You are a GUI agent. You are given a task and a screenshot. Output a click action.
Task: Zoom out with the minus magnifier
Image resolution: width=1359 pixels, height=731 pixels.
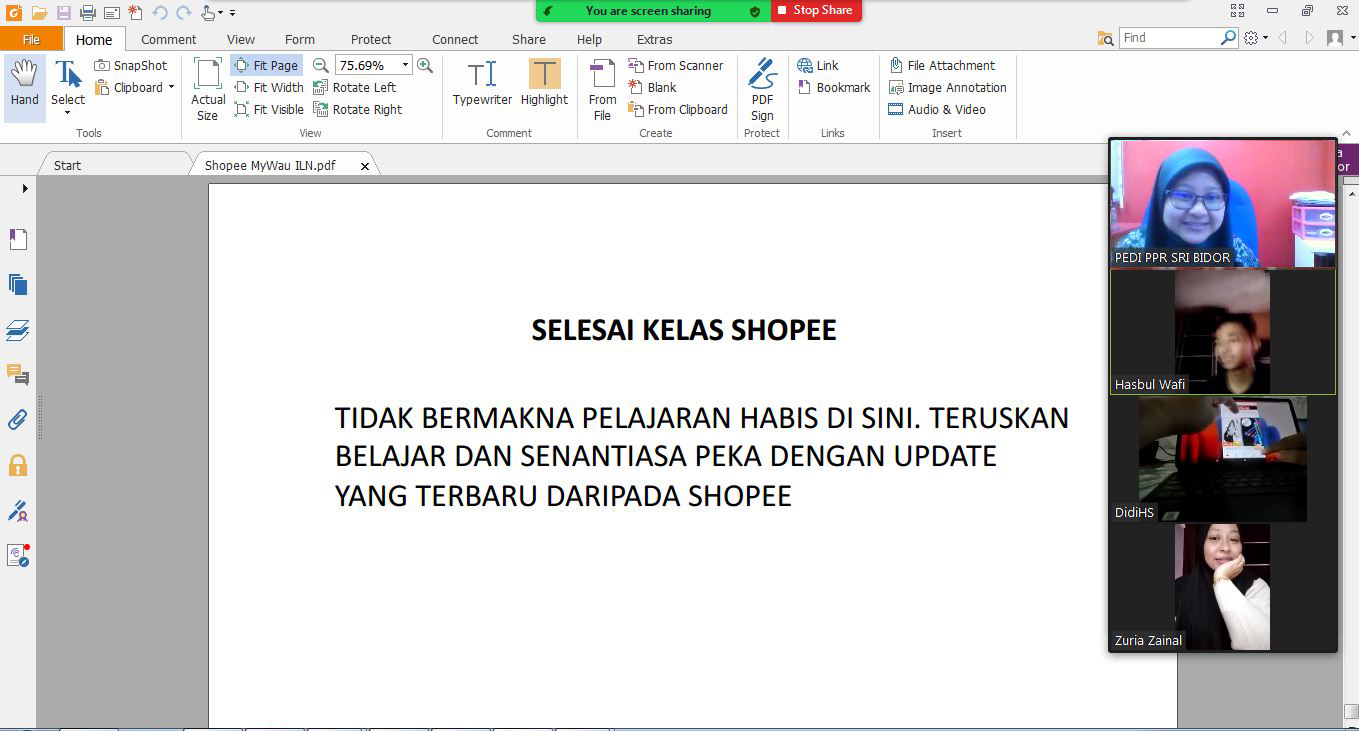pos(320,65)
